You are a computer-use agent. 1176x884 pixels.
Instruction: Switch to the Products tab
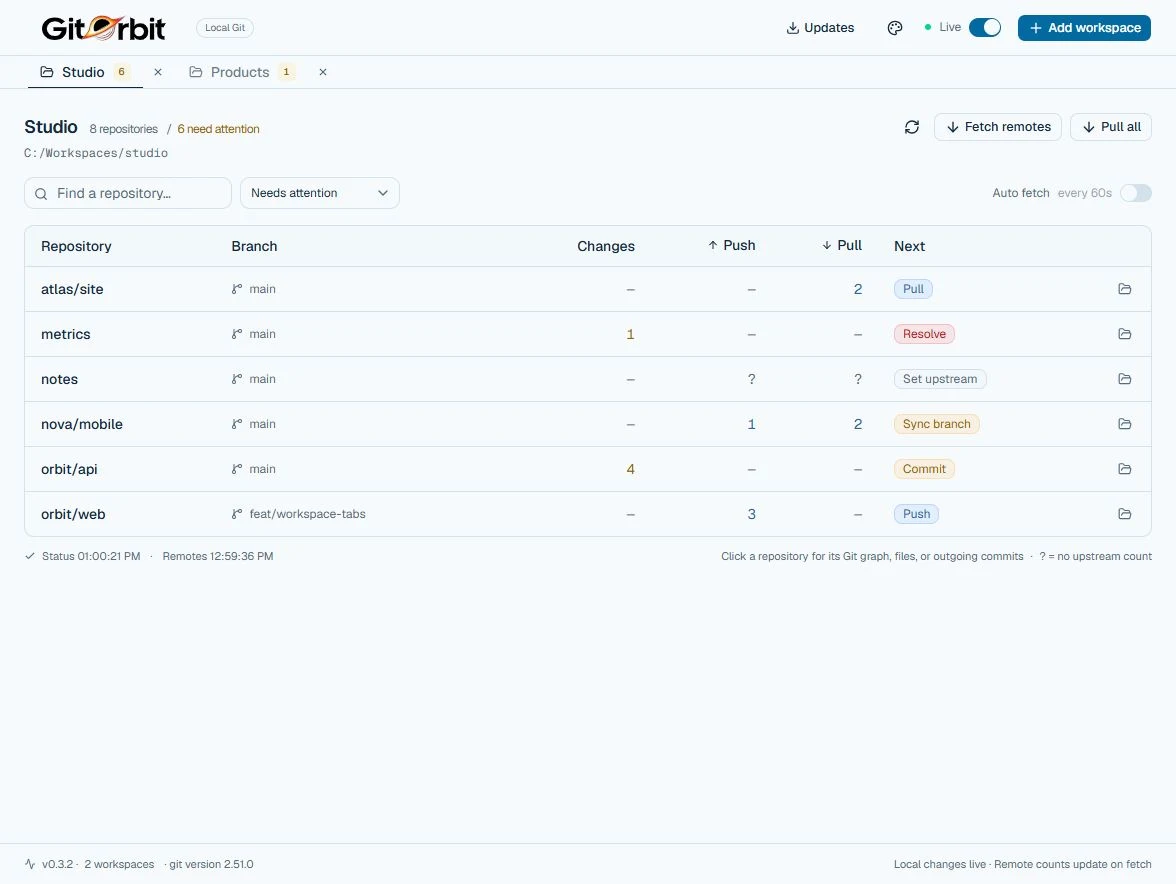[240, 72]
